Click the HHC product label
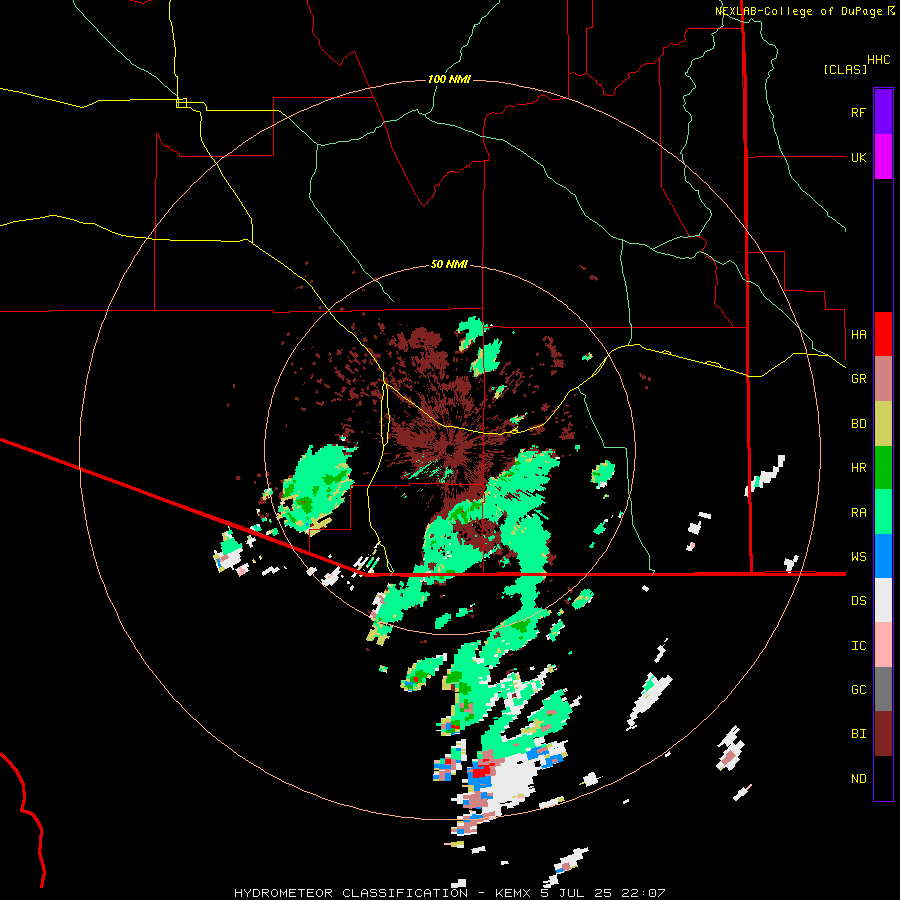This screenshot has width=900, height=900. click(879, 60)
